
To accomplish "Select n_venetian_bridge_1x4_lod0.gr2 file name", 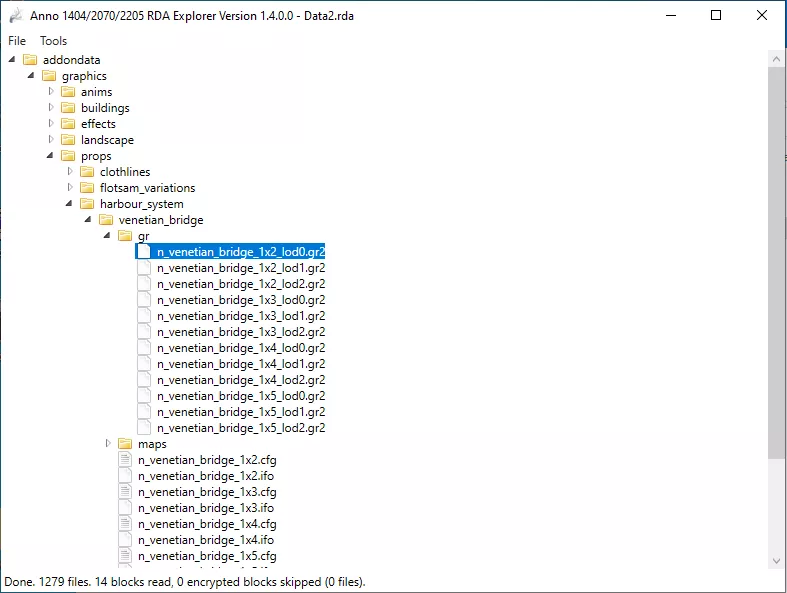I will pyautogui.click(x=241, y=348).
